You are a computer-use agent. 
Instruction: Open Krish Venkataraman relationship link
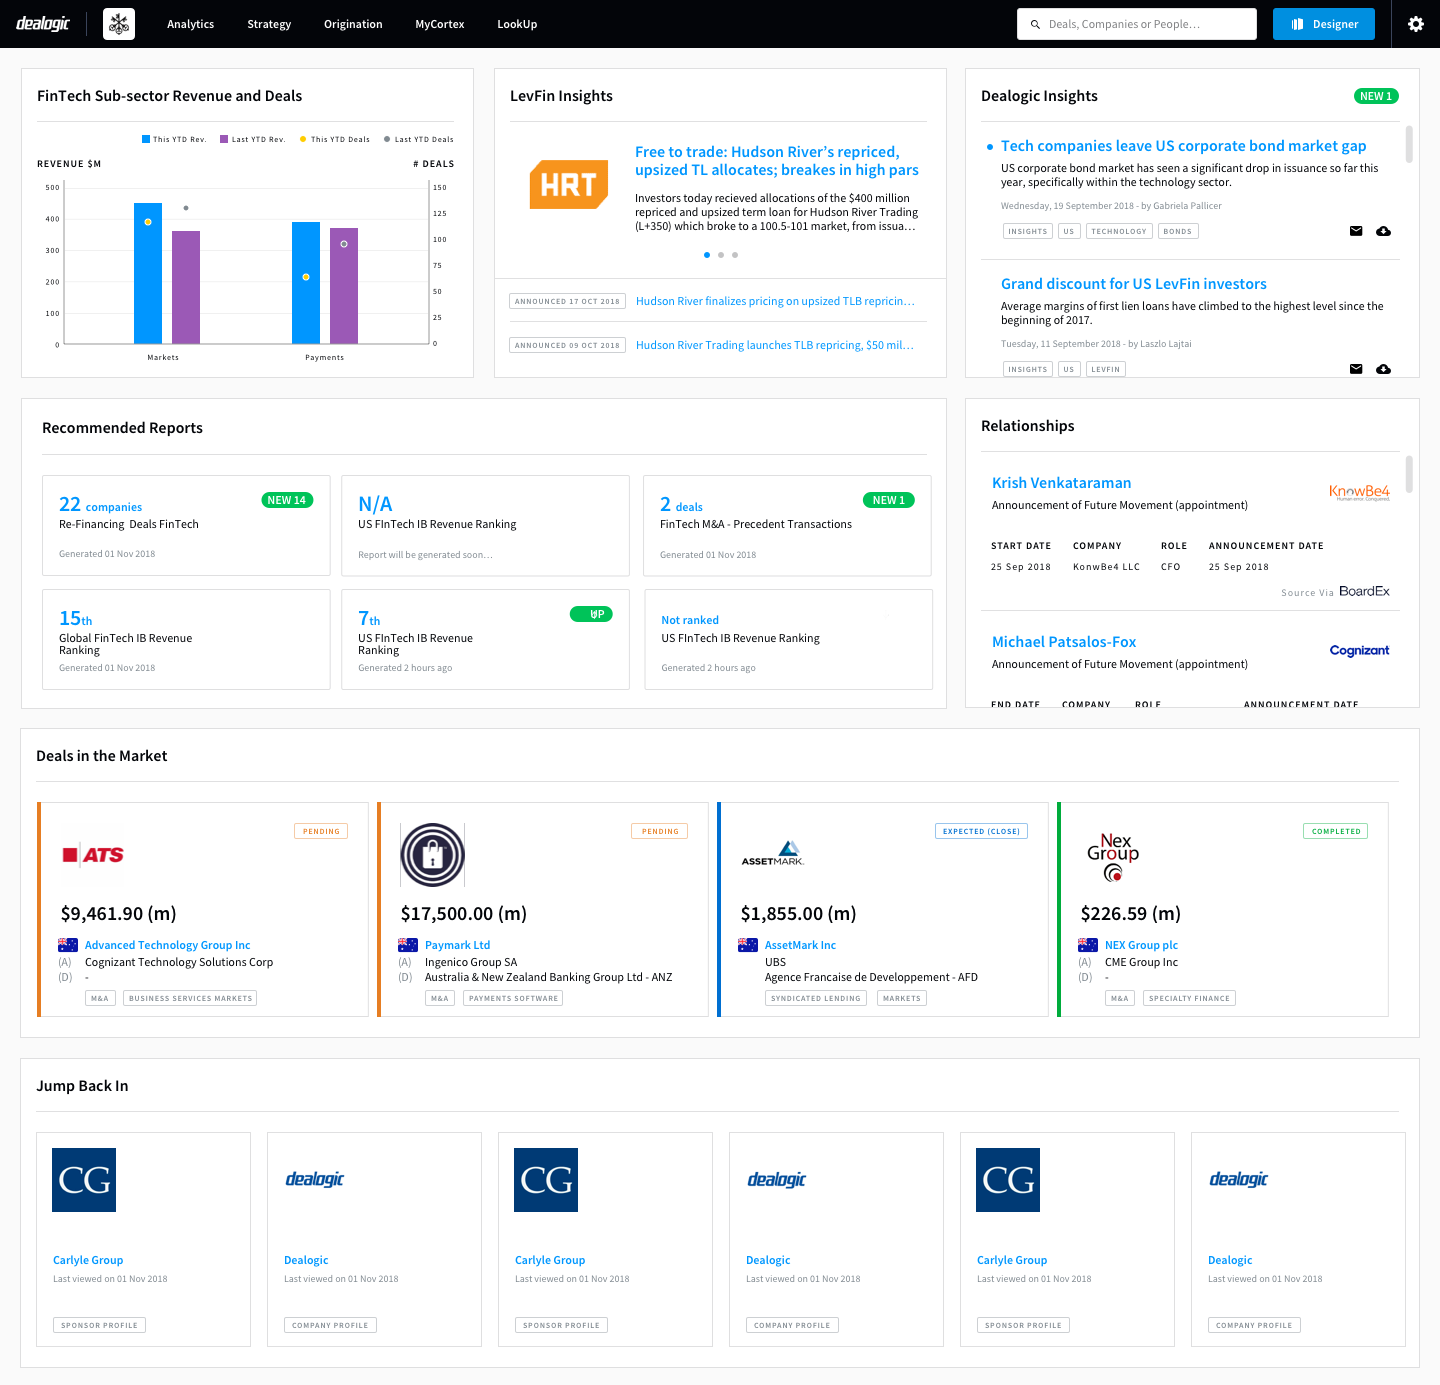pos(1061,483)
